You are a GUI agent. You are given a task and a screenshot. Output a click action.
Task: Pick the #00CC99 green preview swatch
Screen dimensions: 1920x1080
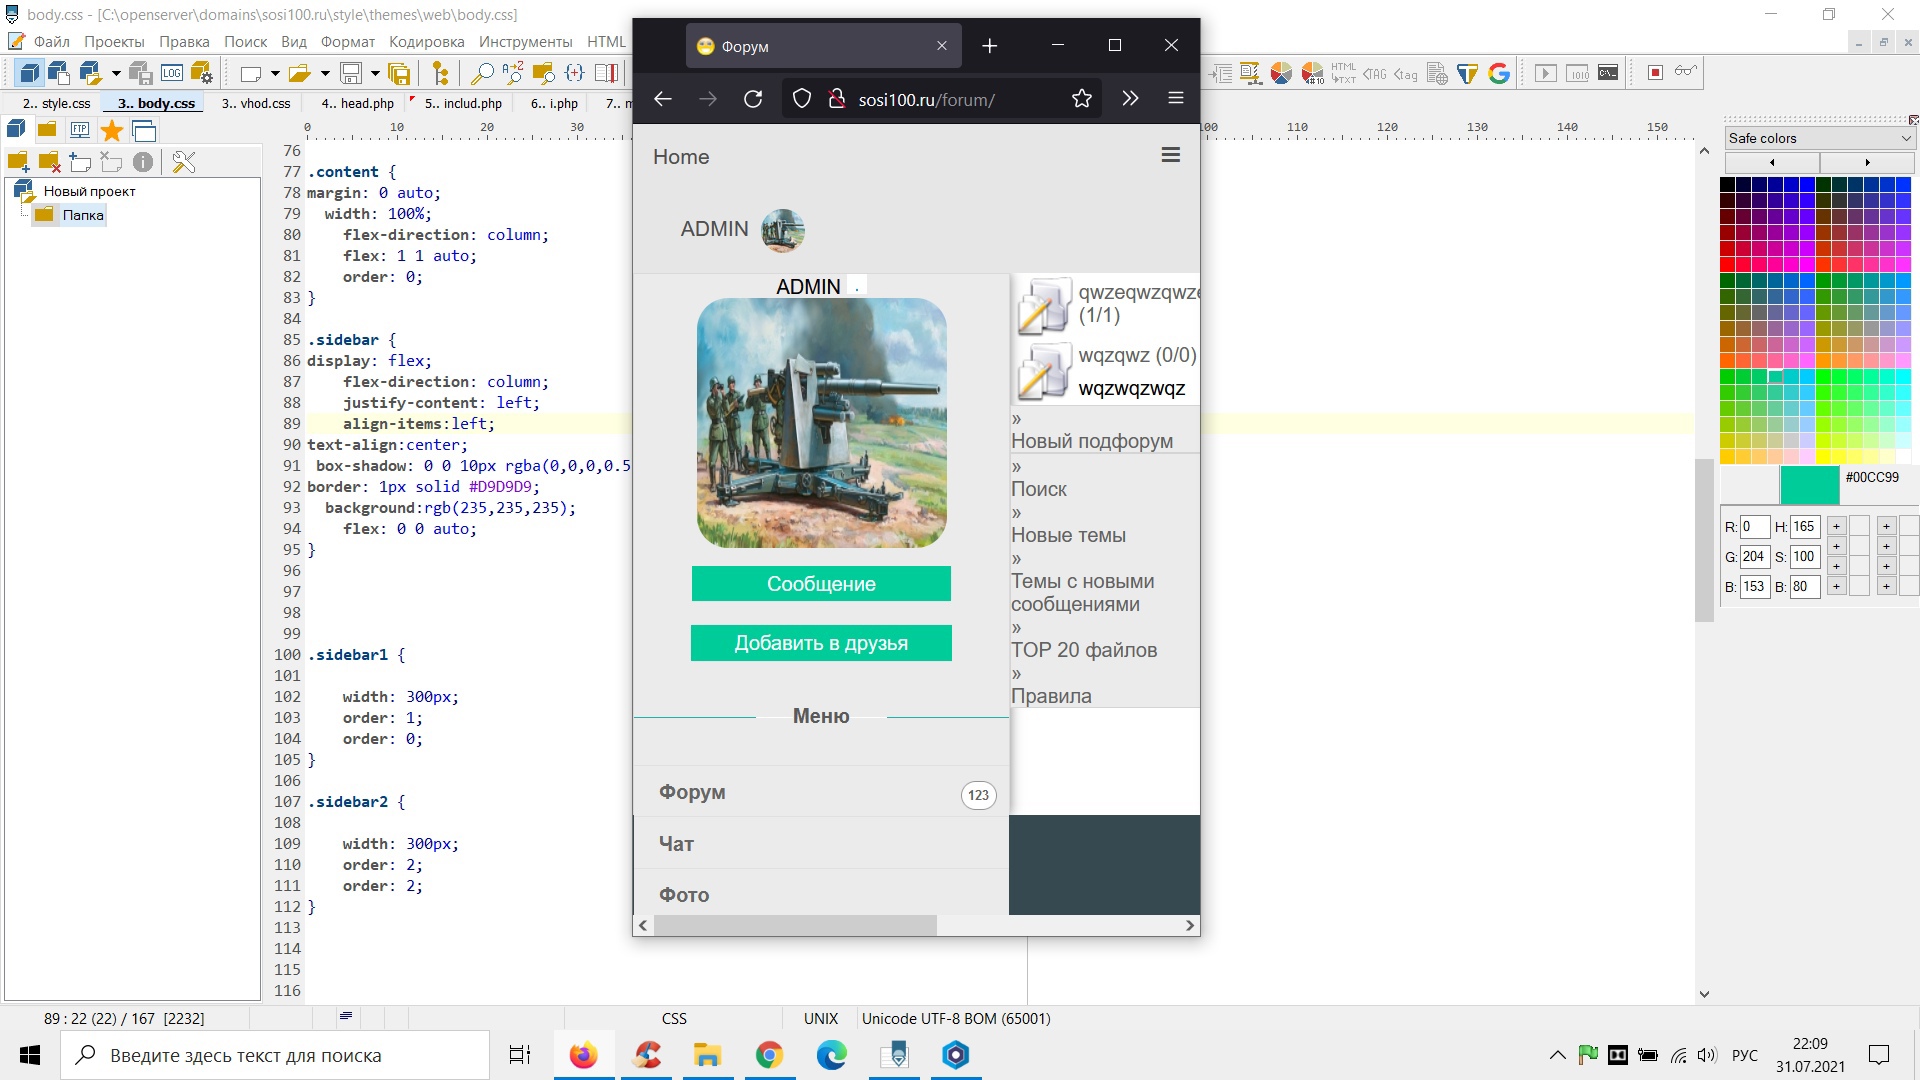[x=1809, y=485]
